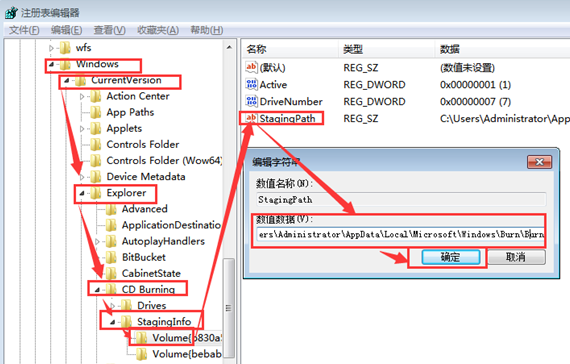This screenshot has width=570, height=364.
Task: Expand the AutoplayHandlers tree node
Action: 97,241
